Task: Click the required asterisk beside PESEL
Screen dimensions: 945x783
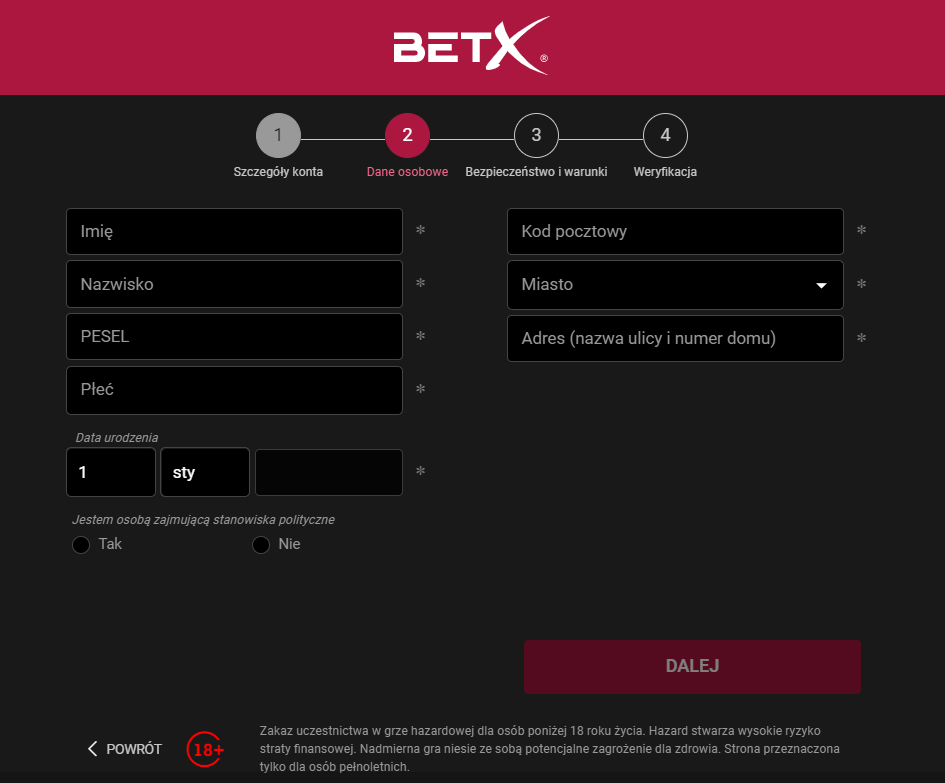Action: (421, 335)
